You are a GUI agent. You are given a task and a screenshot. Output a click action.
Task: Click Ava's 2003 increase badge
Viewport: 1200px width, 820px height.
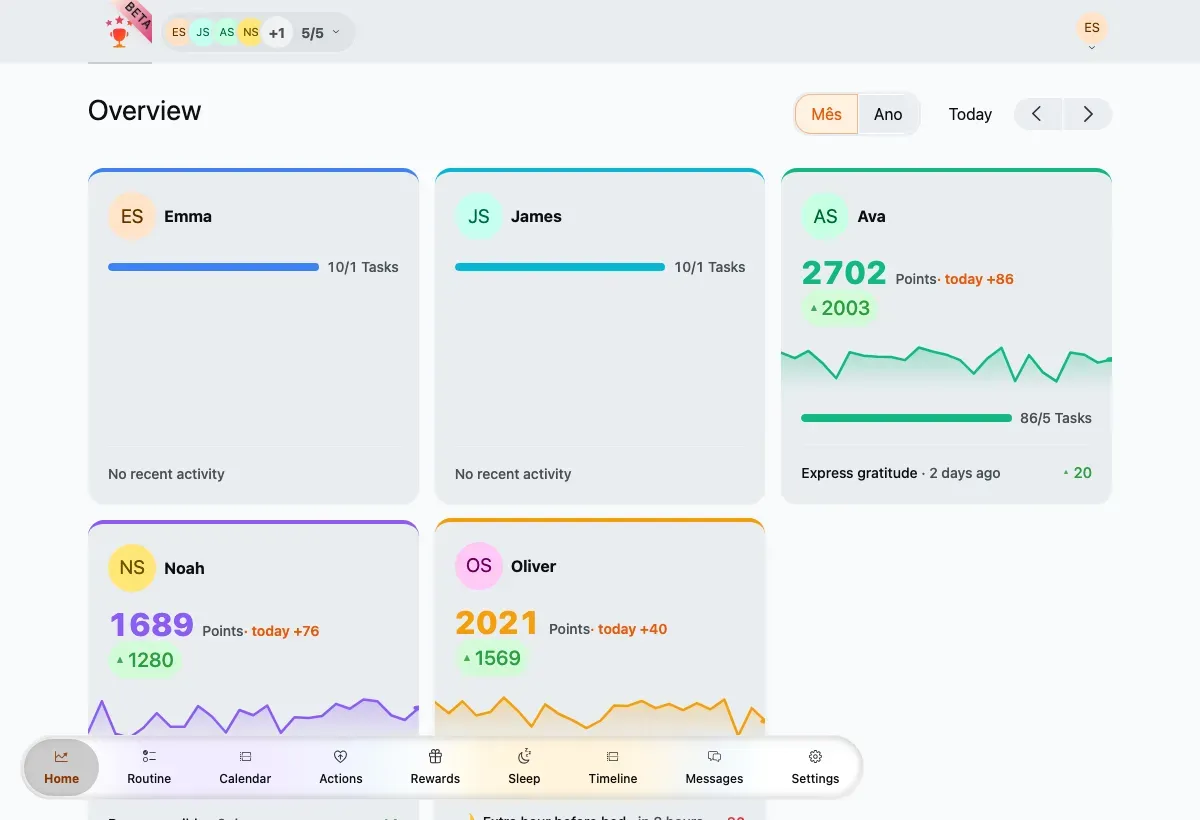840,308
